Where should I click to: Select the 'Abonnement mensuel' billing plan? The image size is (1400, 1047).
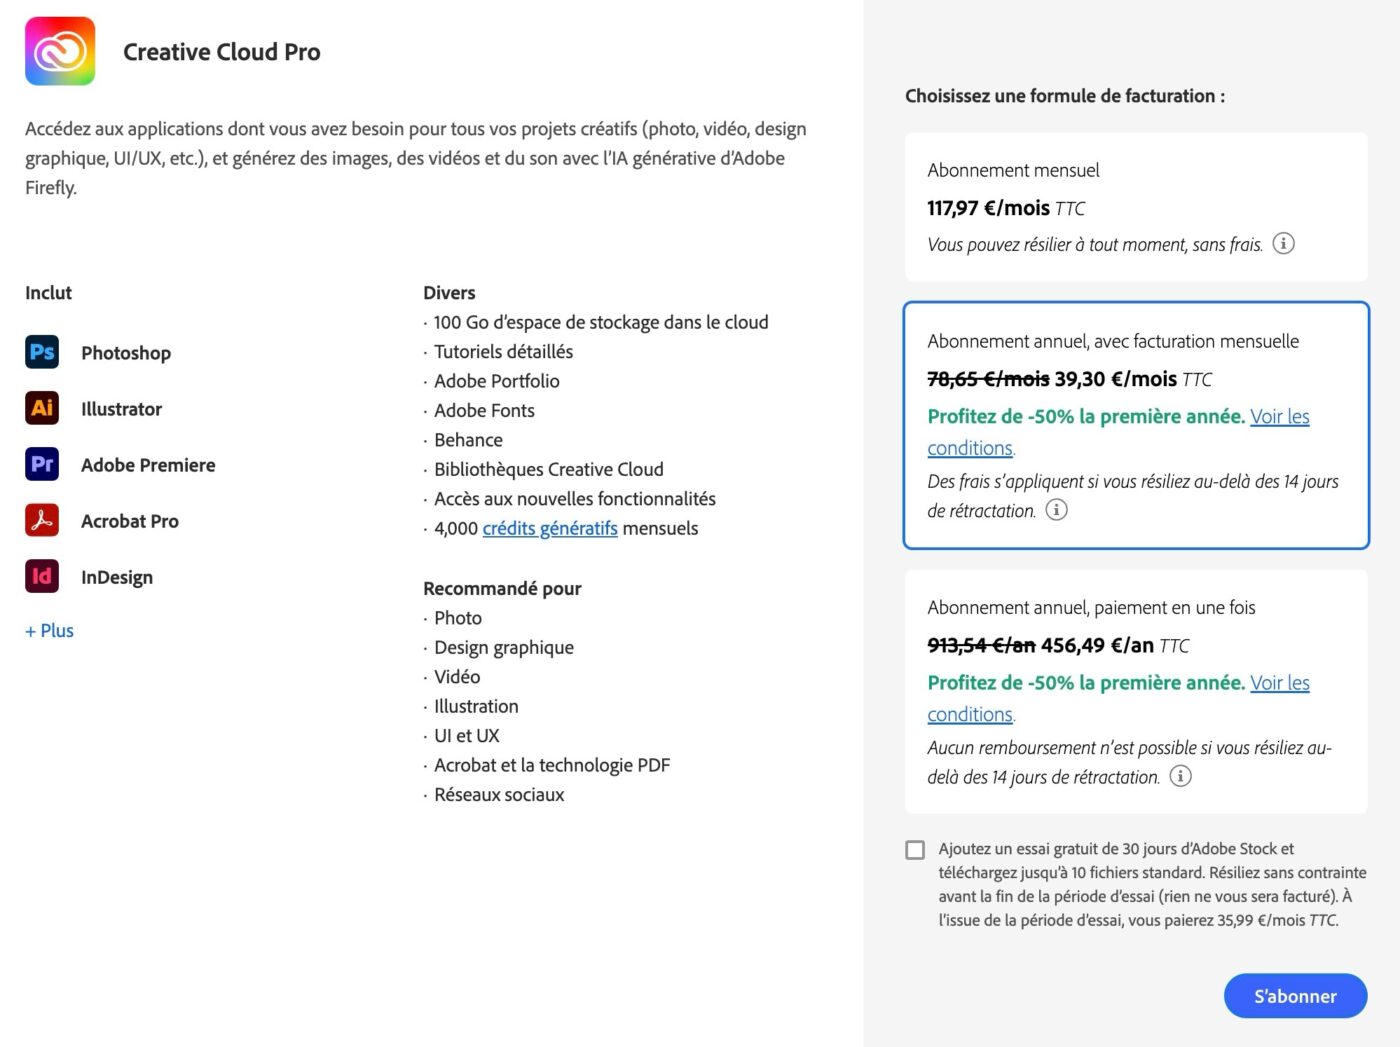pyautogui.click(x=1135, y=207)
